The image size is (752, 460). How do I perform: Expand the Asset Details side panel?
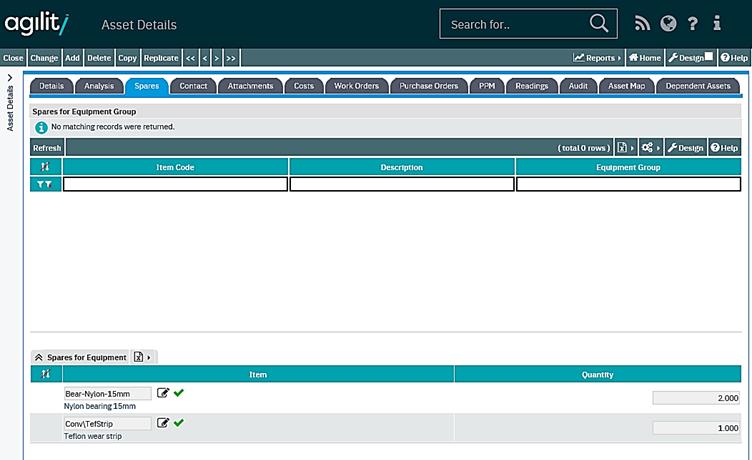point(10,78)
